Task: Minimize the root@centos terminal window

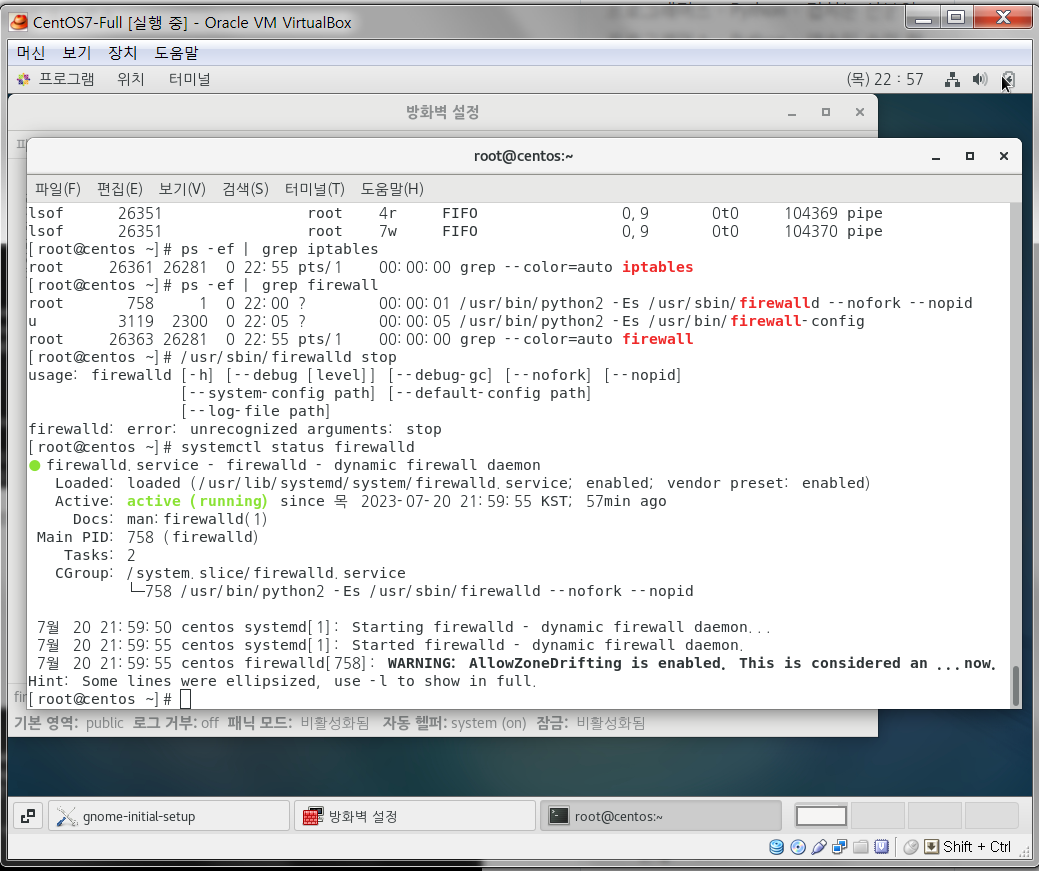Action: [936, 156]
